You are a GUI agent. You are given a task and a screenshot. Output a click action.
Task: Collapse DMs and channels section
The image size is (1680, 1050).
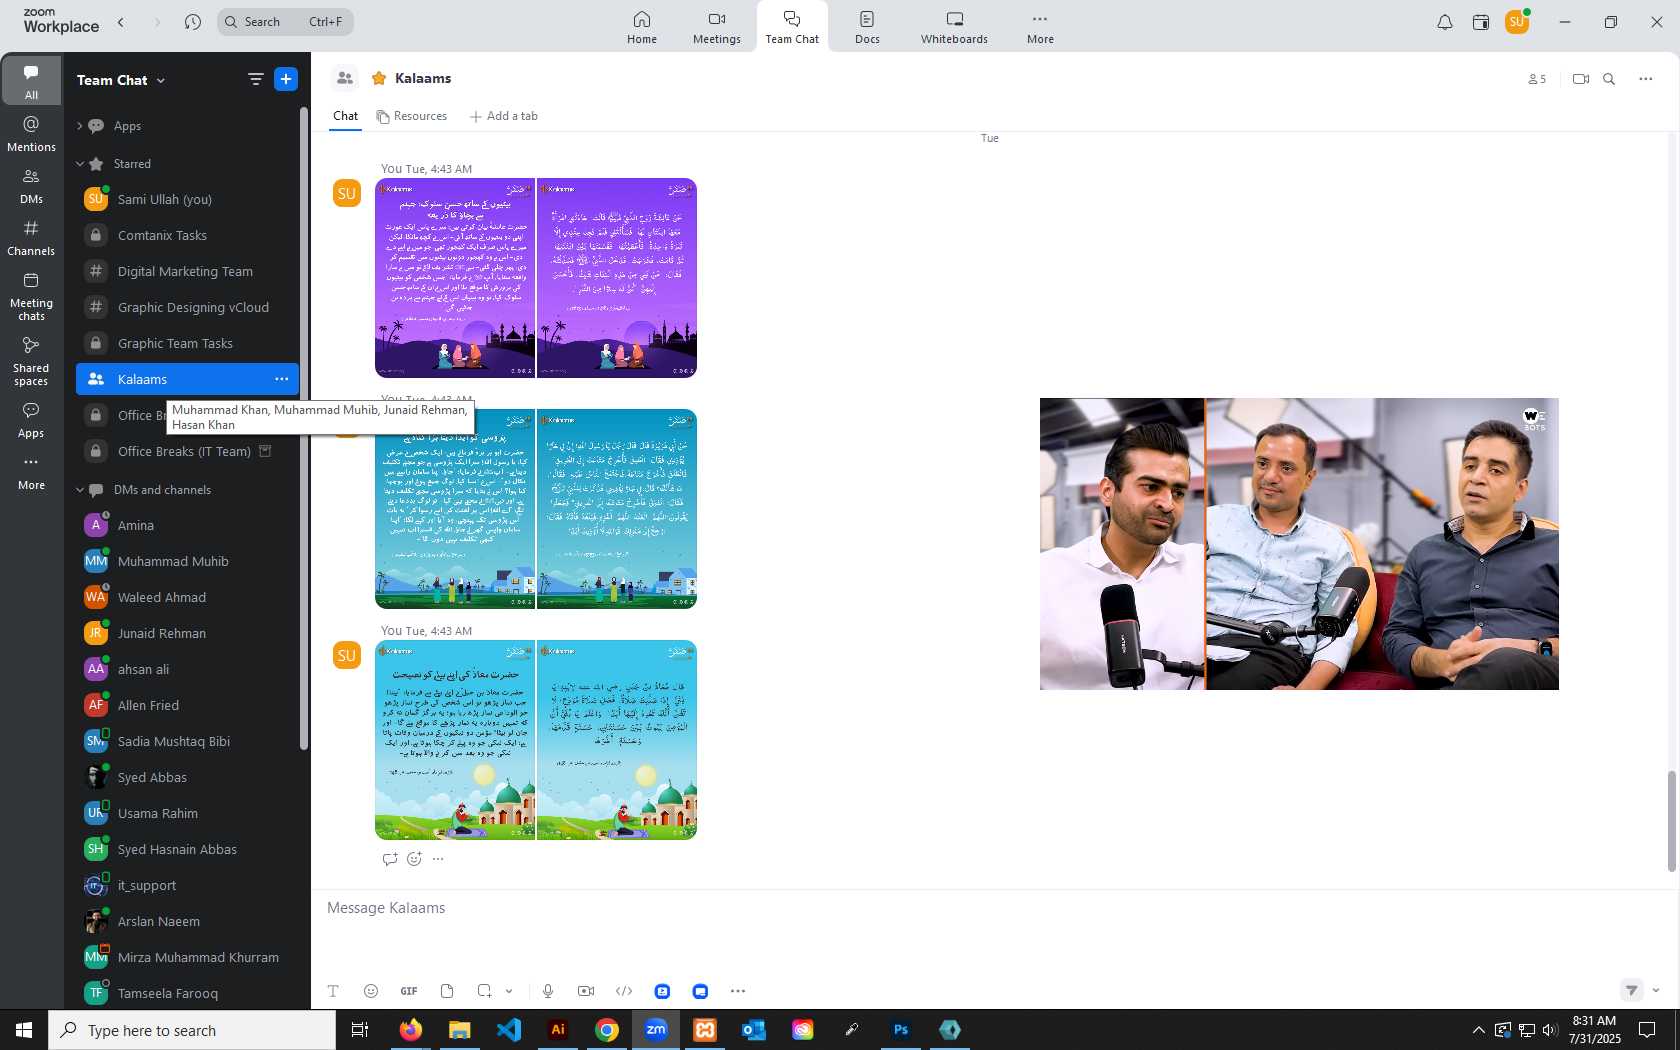coord(79,490)
